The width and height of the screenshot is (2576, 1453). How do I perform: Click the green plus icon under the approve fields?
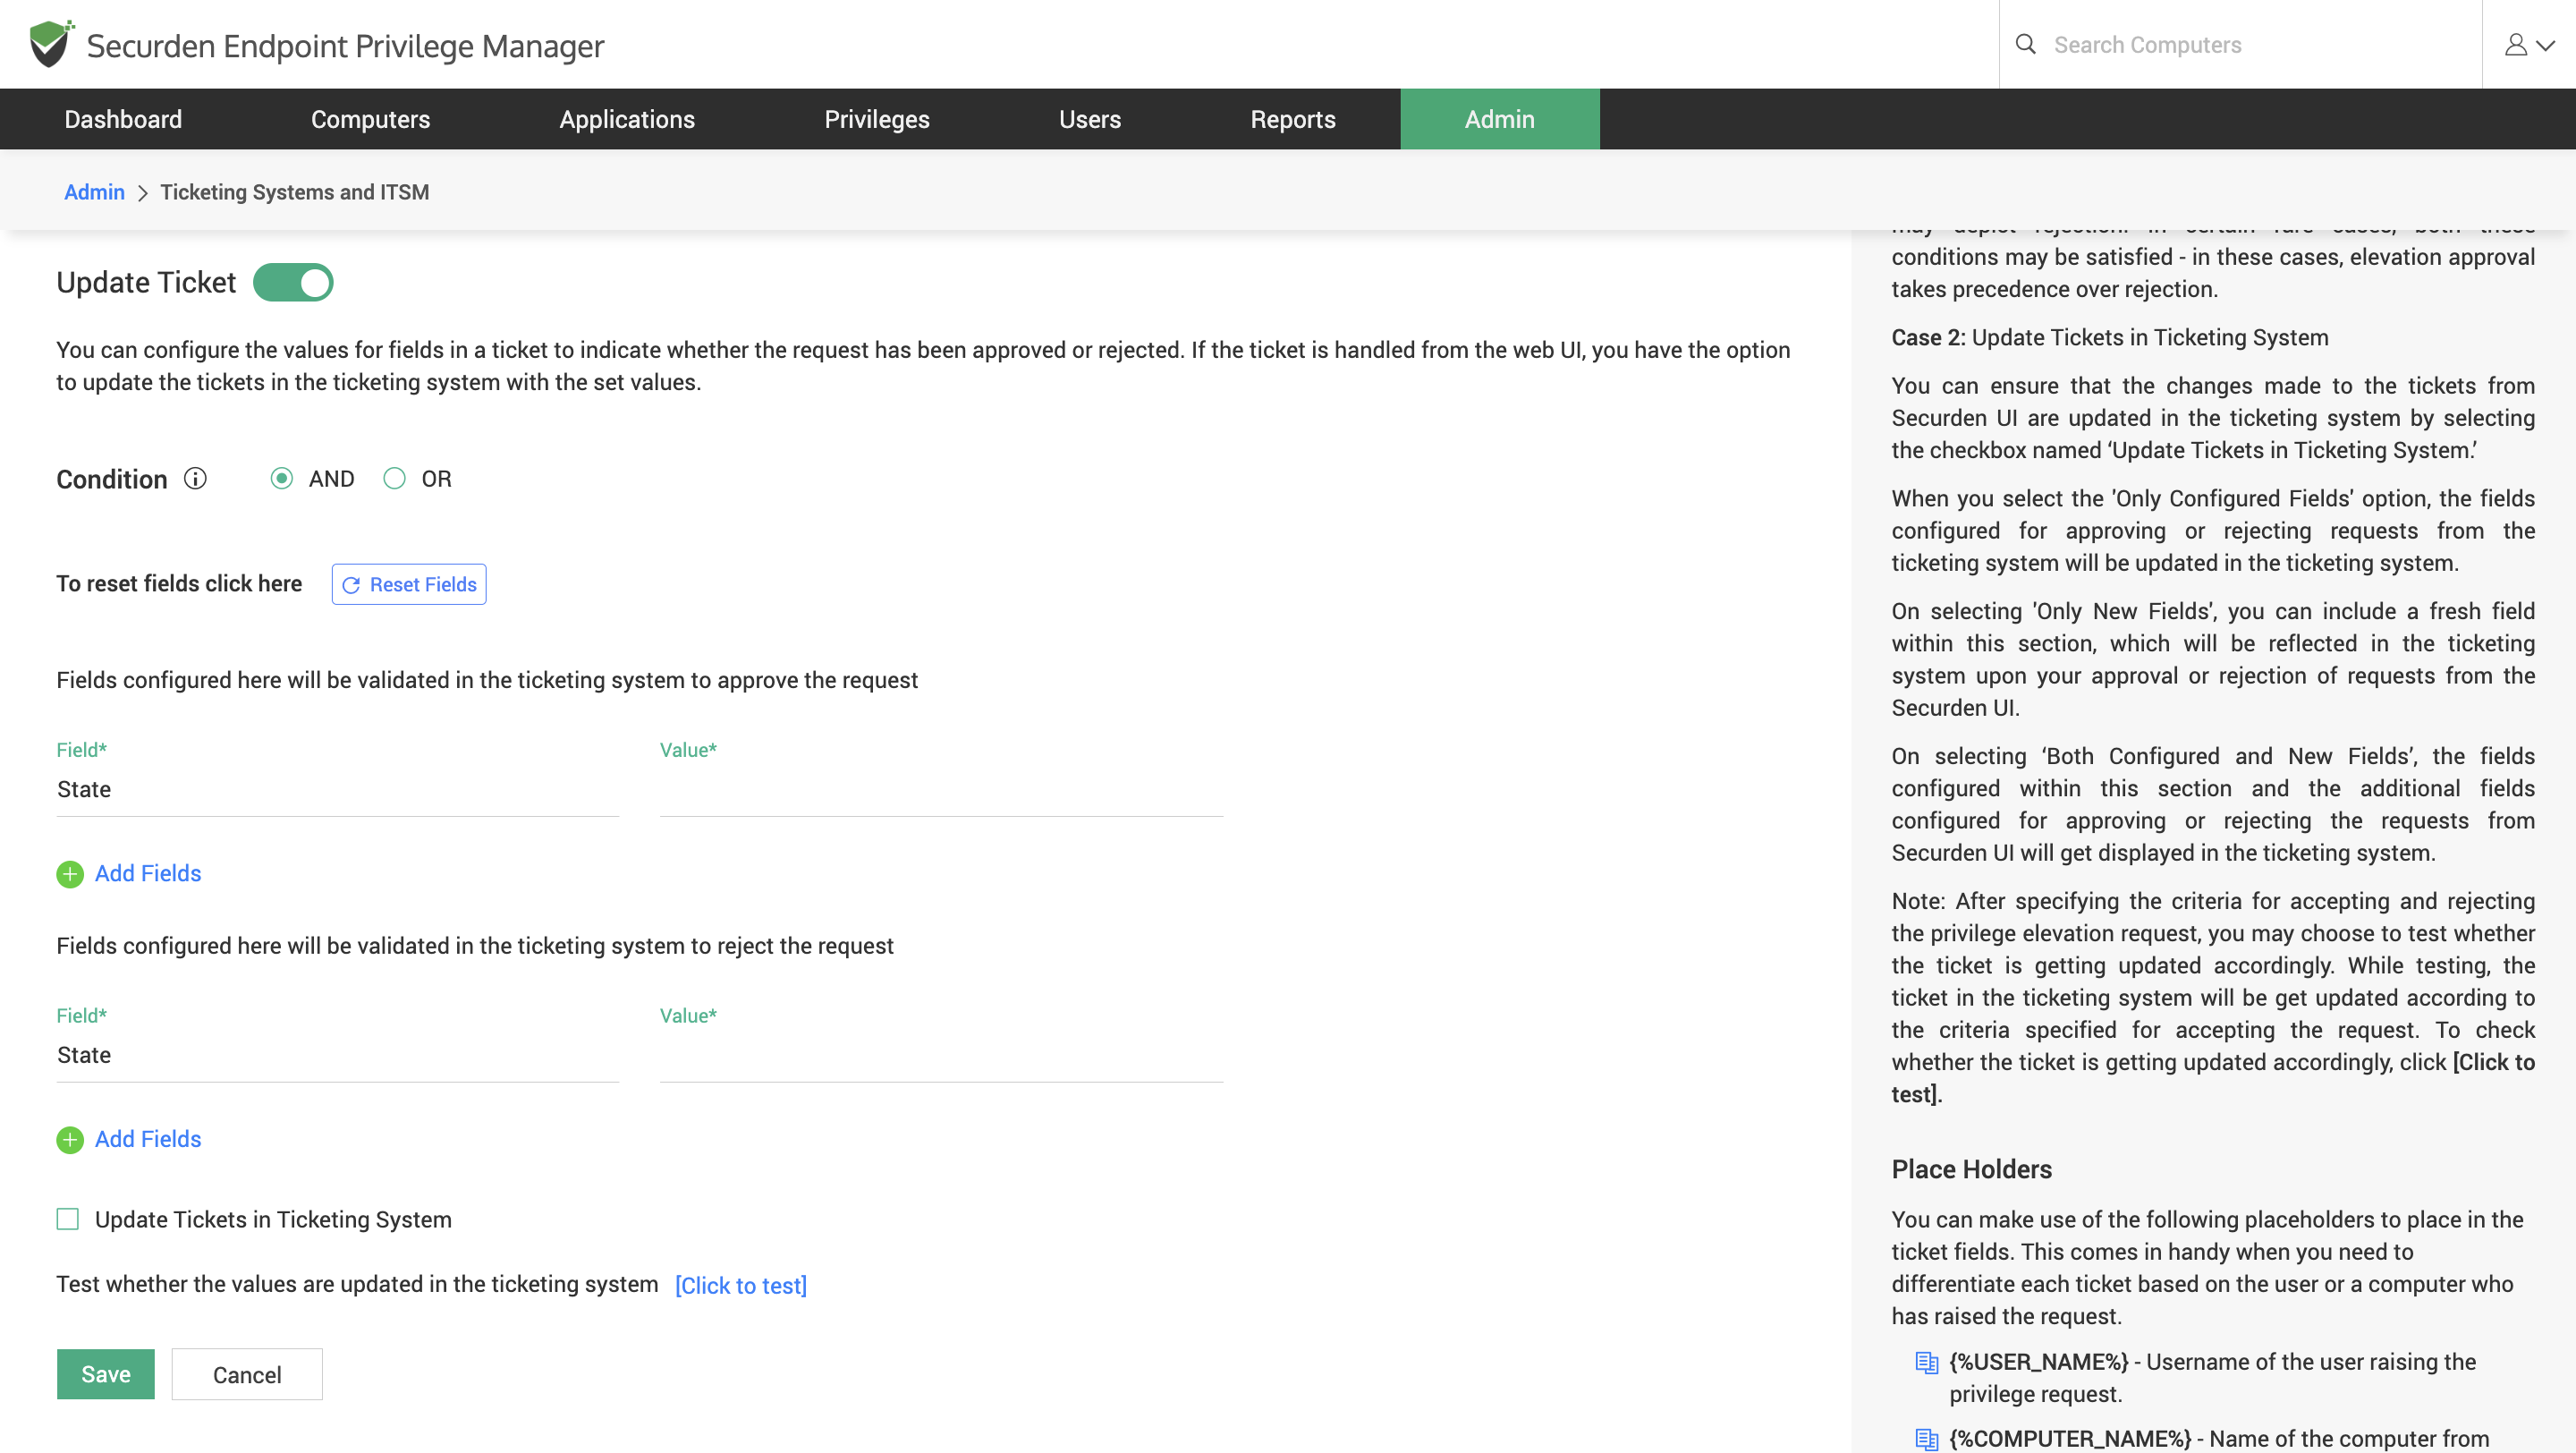click(x=70, y=874)
